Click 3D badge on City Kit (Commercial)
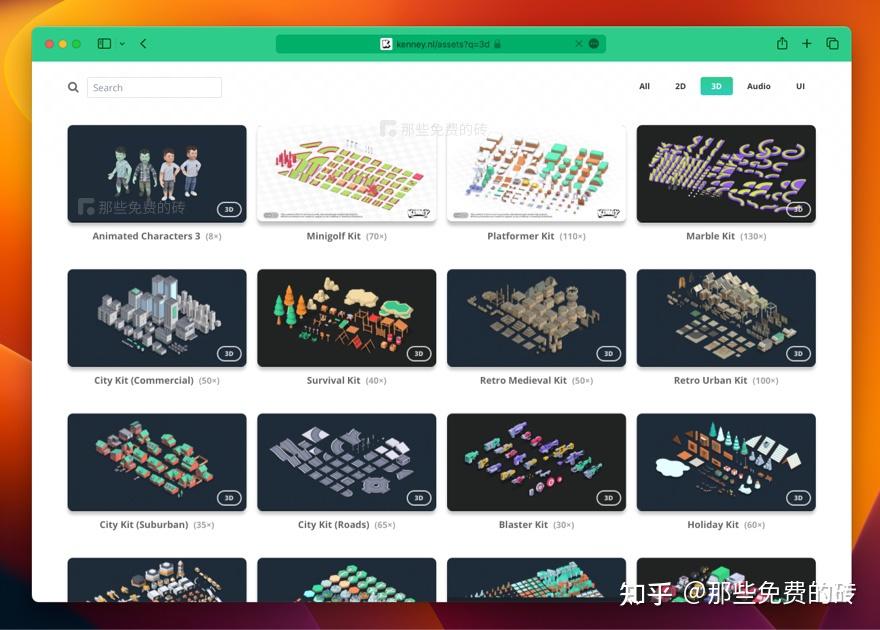This screenshot has width=880, height=630. [x=229, y=353]
